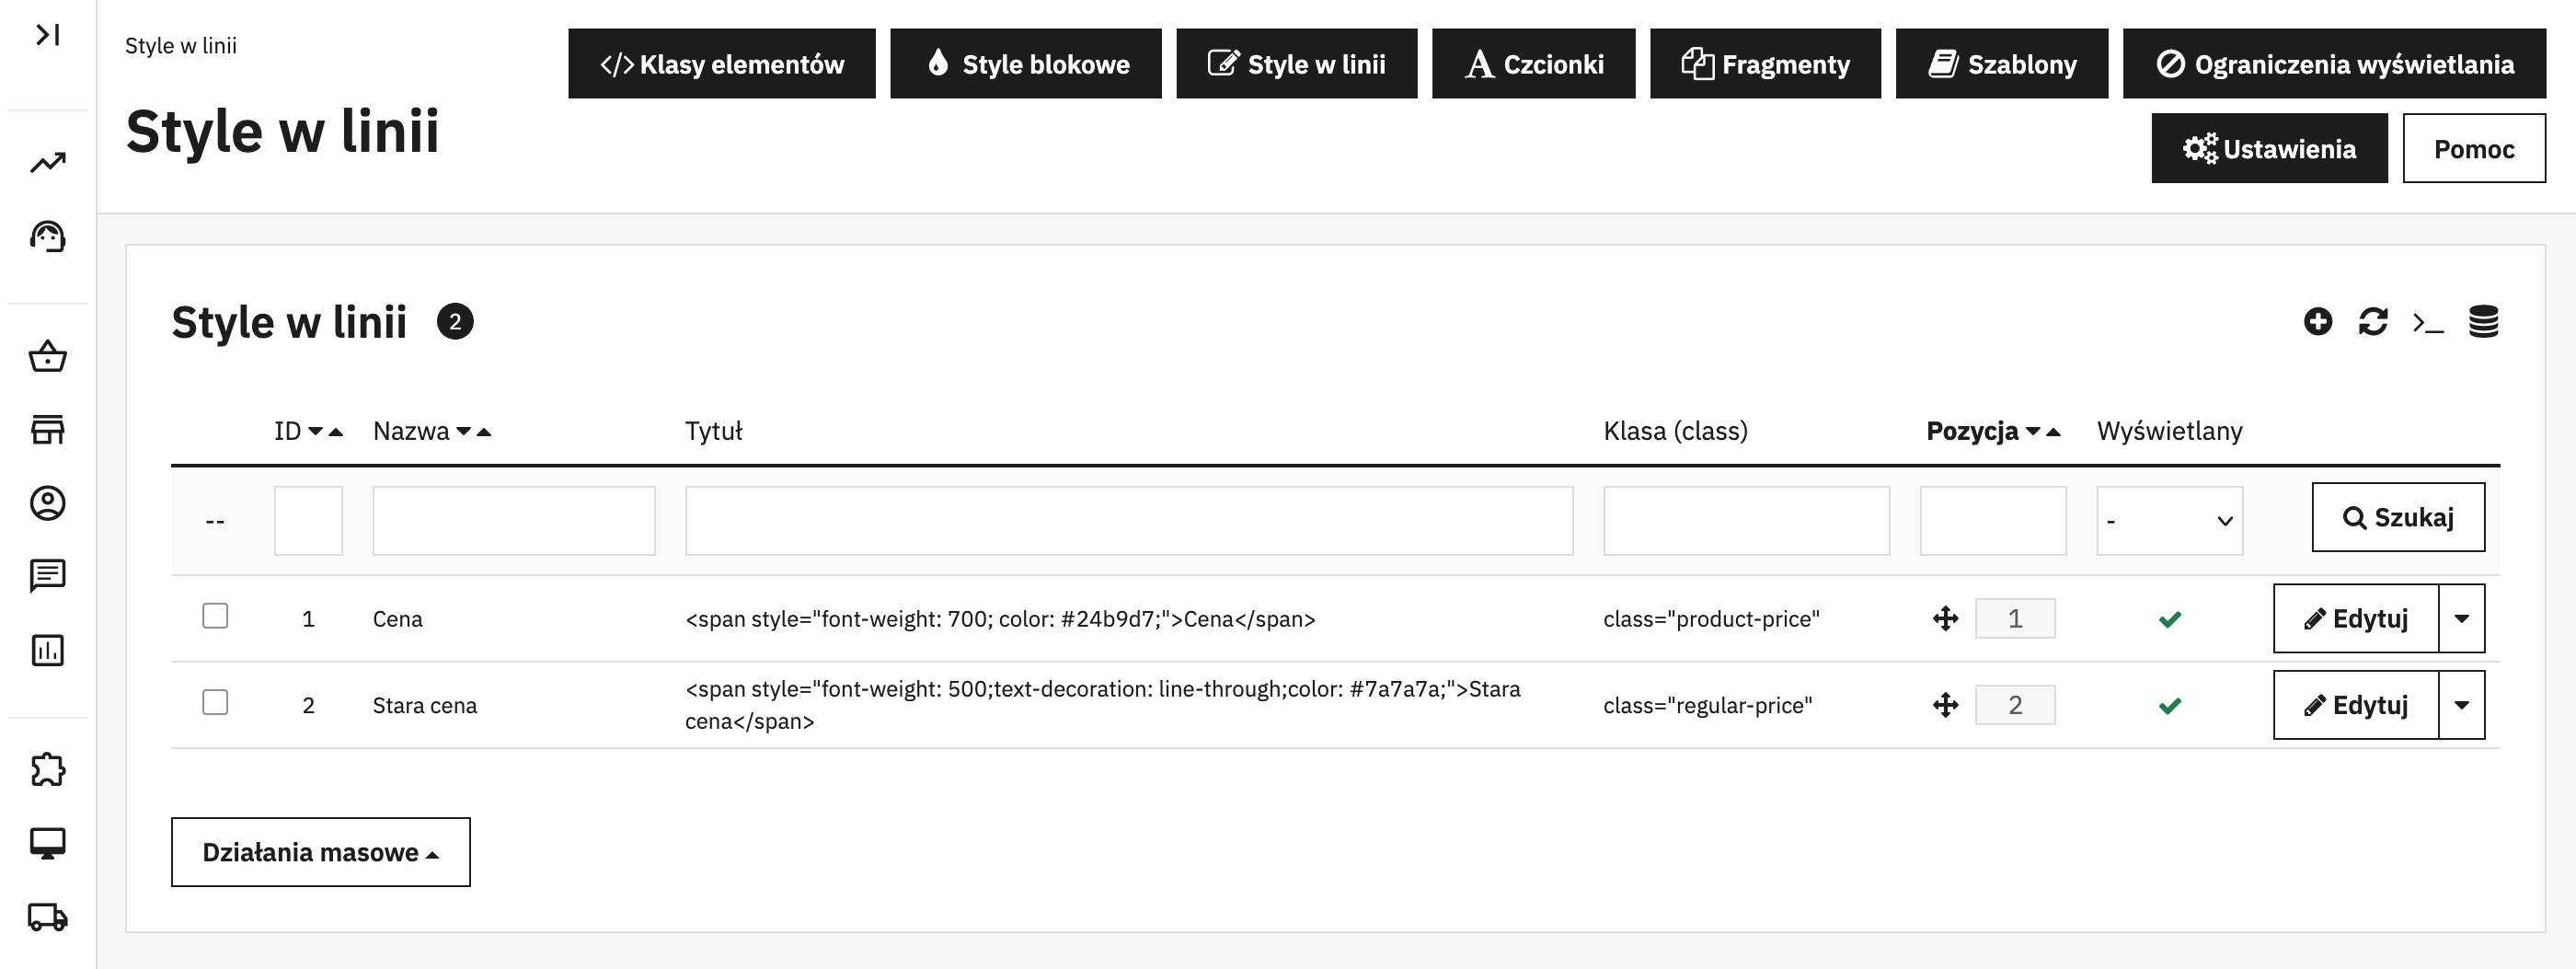
Task: Select the Stara cena row checkbox
Action: 215,702
